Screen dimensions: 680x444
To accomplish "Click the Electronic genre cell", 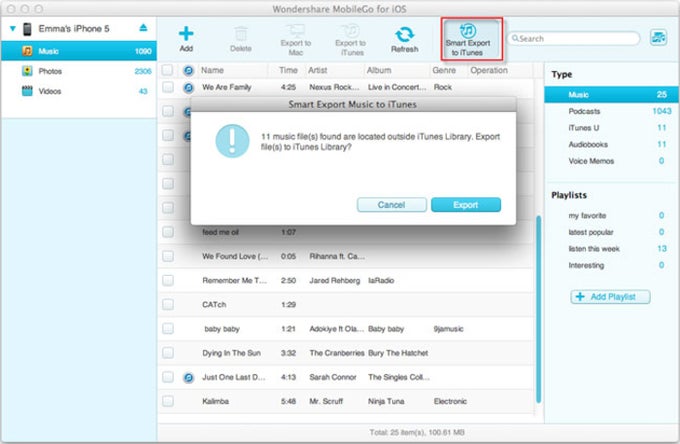I will click(451, 402).
